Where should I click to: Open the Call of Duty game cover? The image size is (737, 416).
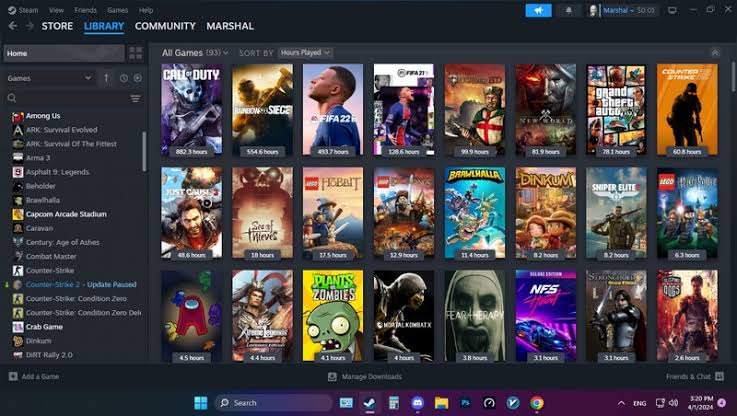[x=191, y=110]
